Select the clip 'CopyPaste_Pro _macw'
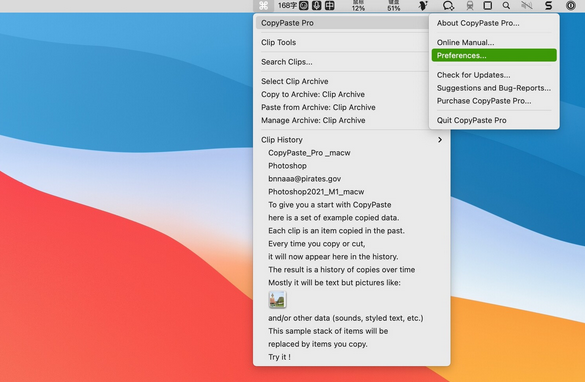 point(351,153)
